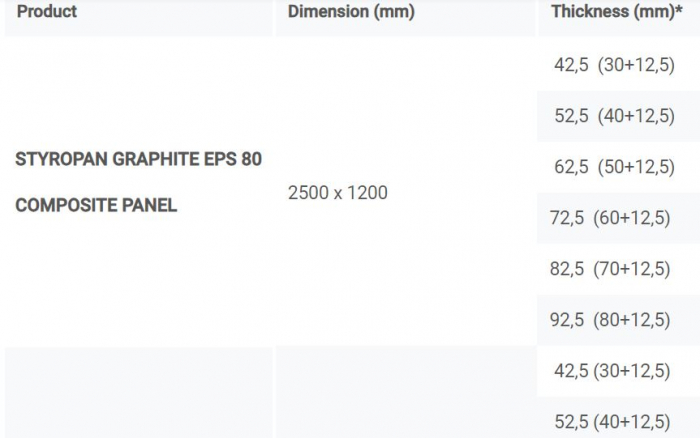
Task: Click the empty Product cell in the lower group
Action: click(138, 393)
